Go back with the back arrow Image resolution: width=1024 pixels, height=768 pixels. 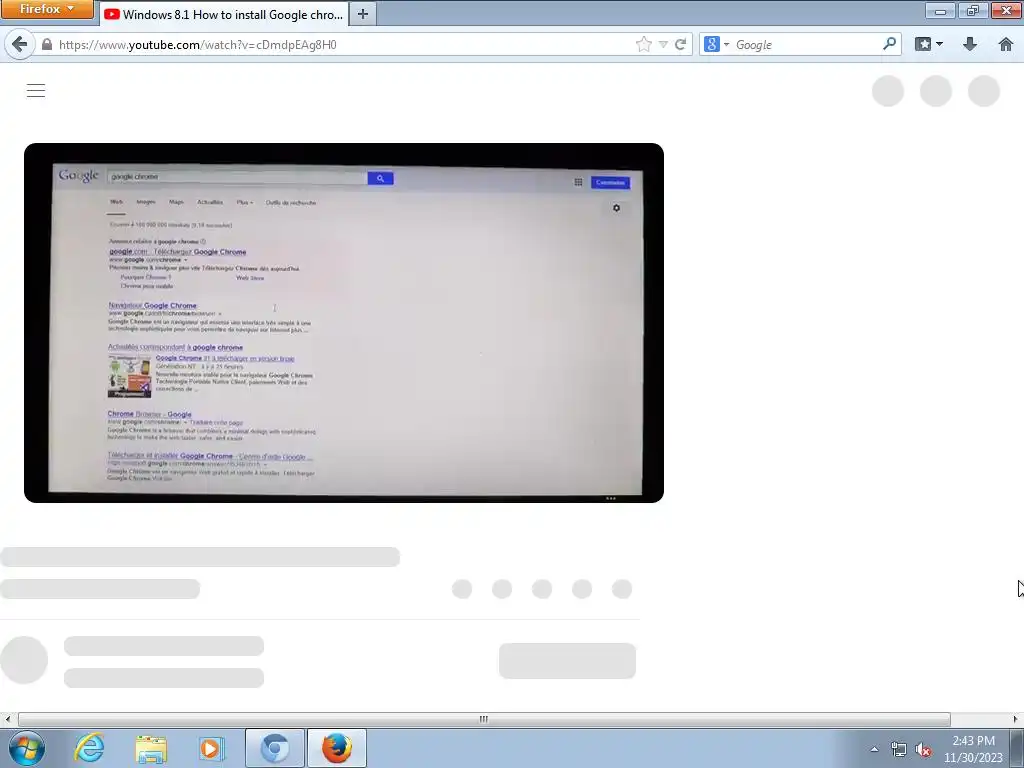(19, 44)
